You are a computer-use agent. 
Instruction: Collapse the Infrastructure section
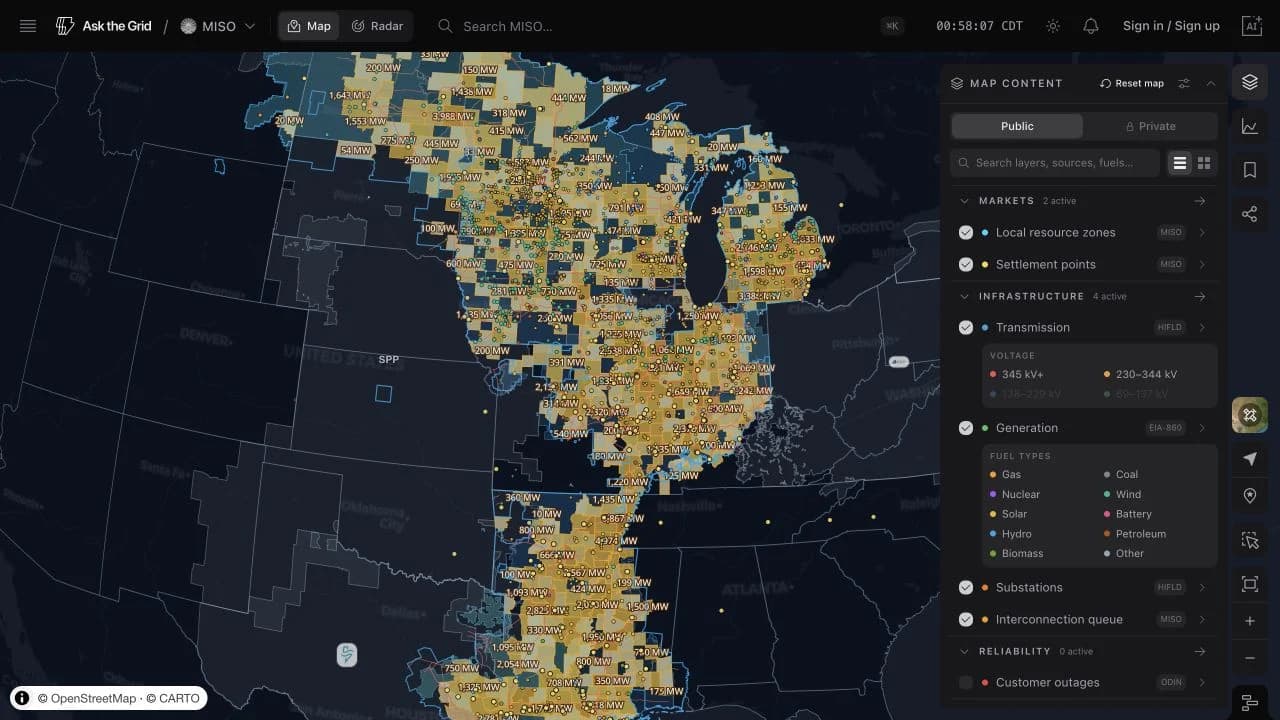click(965, 296)
